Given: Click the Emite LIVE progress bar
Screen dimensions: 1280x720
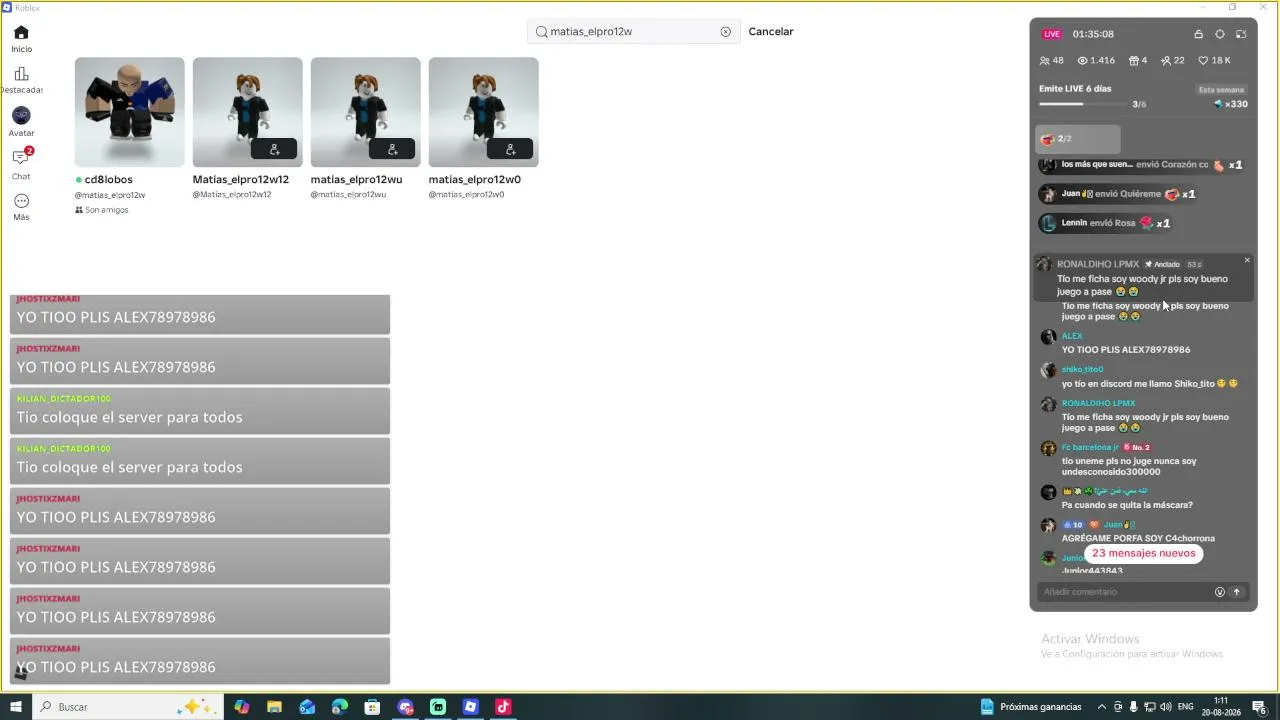Looking at the screenshot, I should tap(1083, 103).
